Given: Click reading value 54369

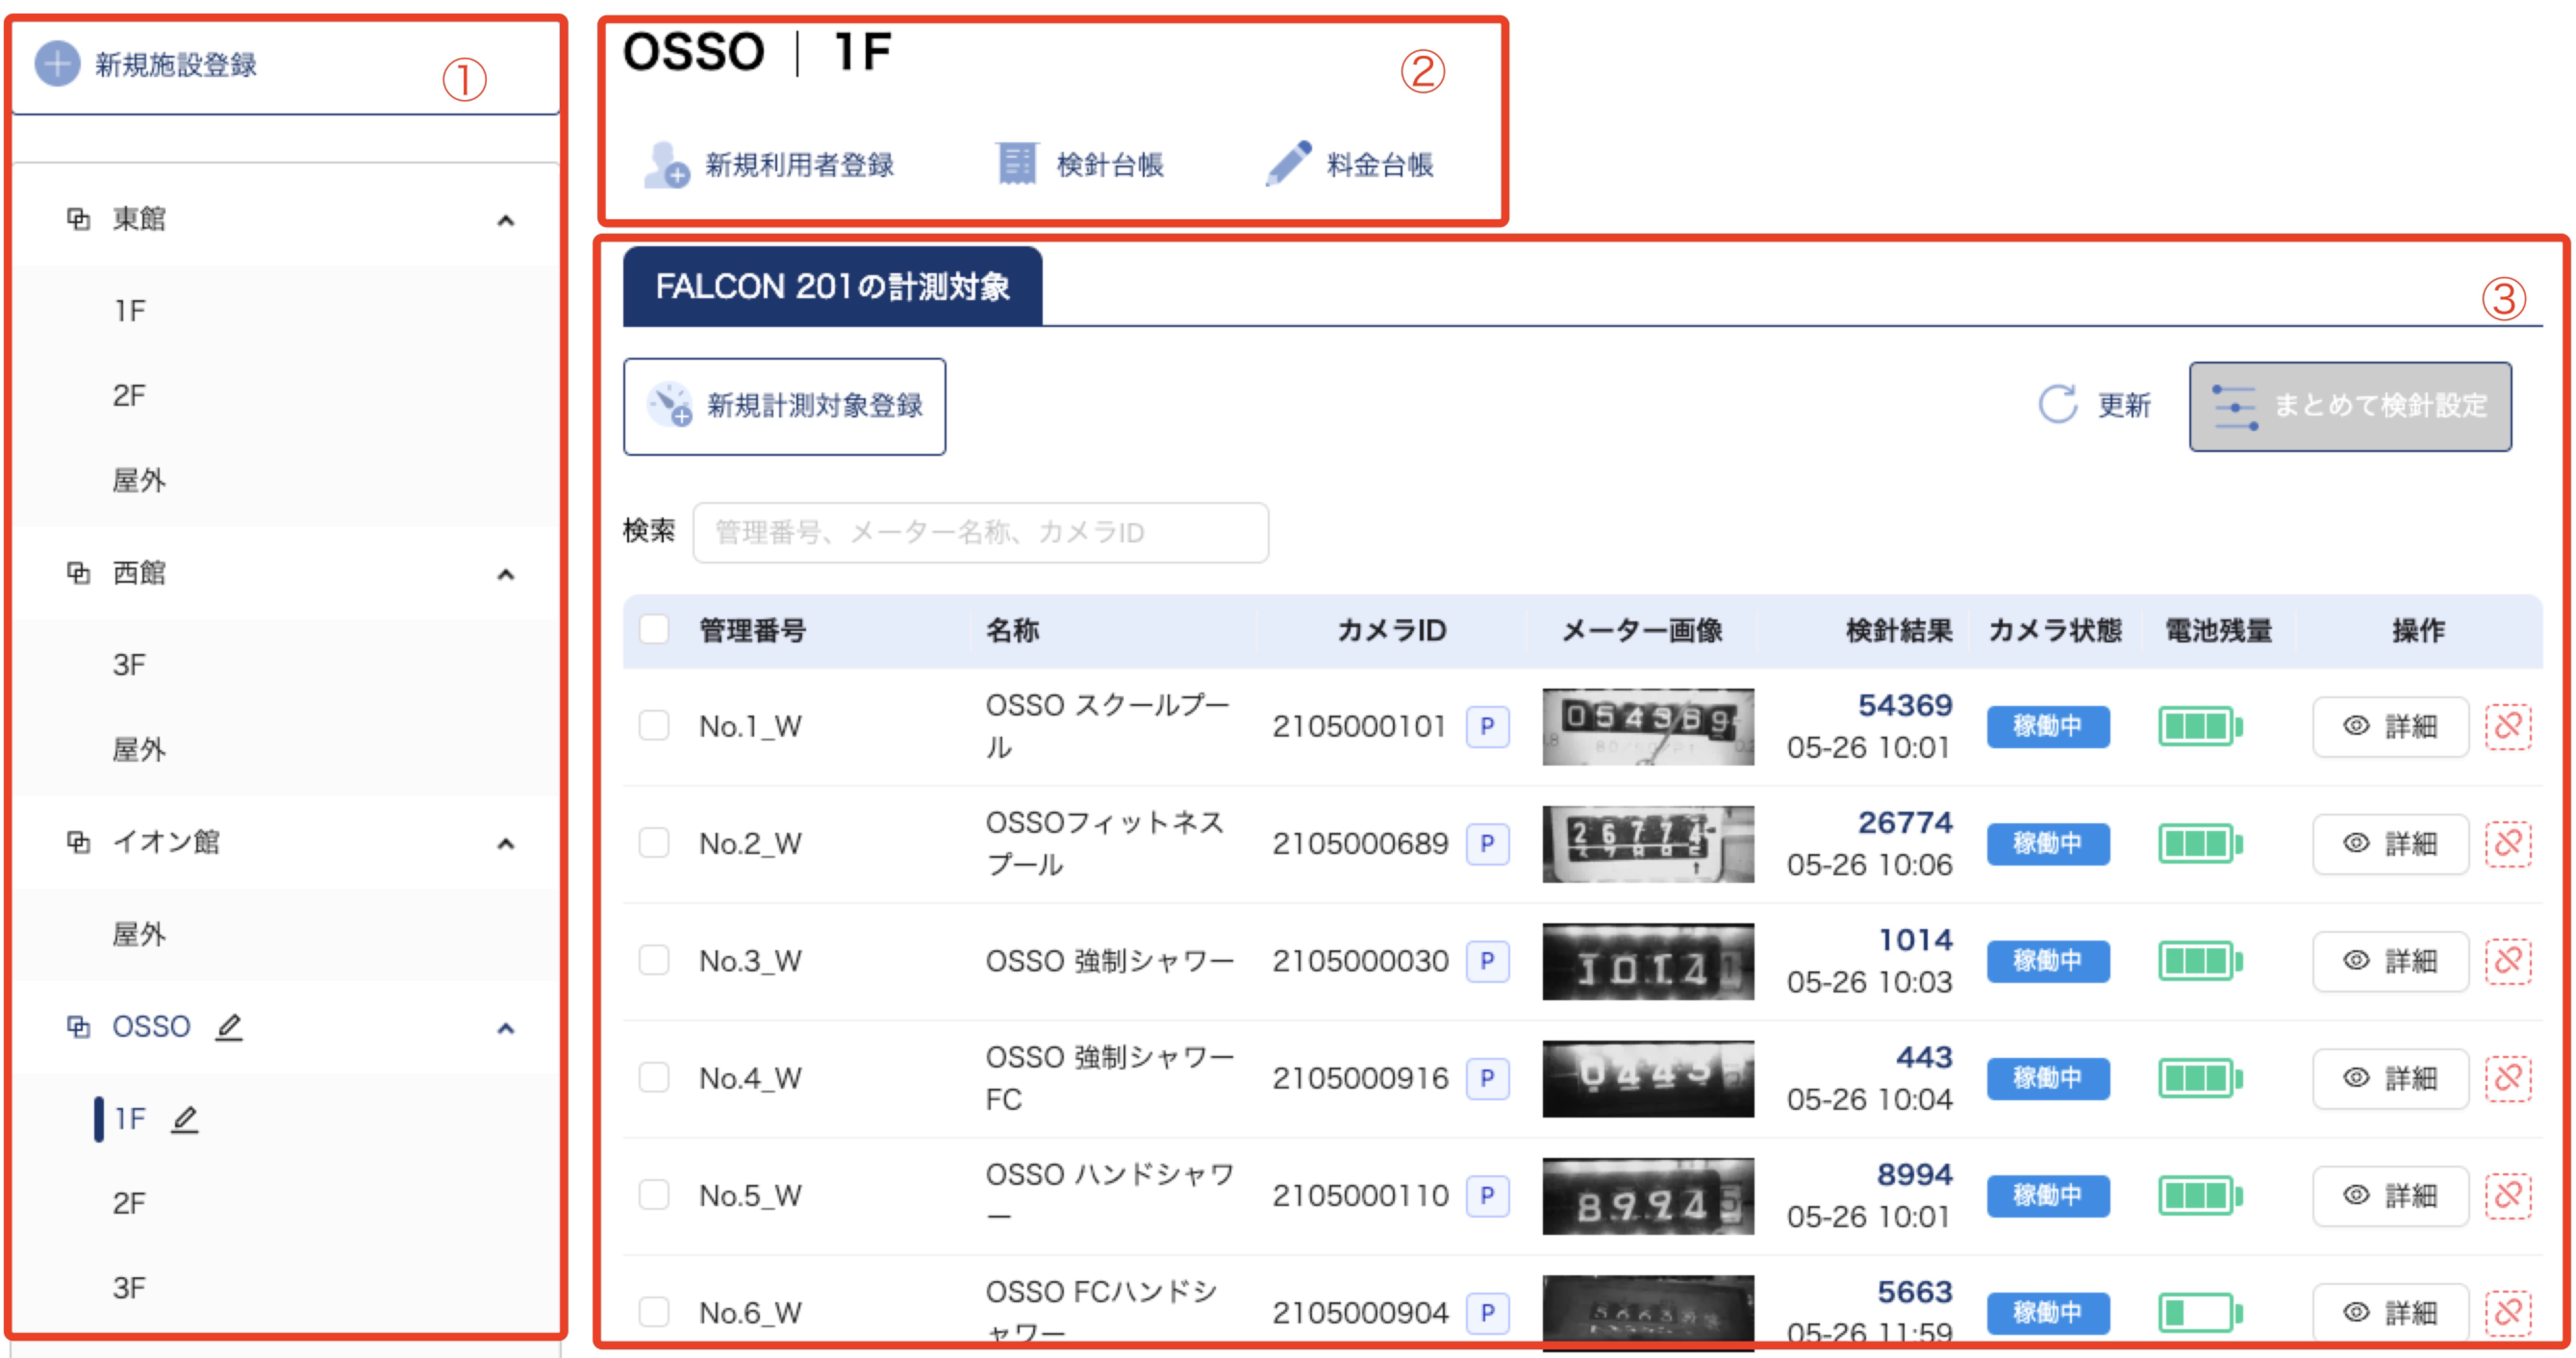Looking at the screenshot, I should [x=1904, y=705].
